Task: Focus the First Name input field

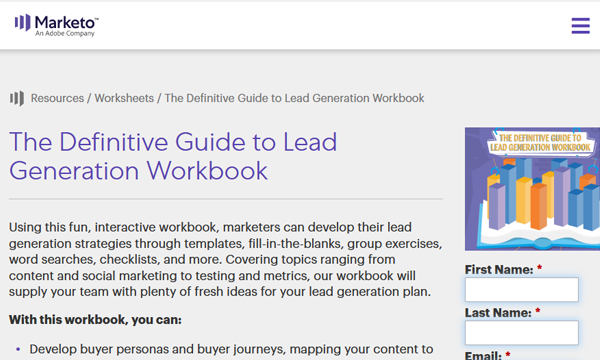Action: click(x=522, y=290)
